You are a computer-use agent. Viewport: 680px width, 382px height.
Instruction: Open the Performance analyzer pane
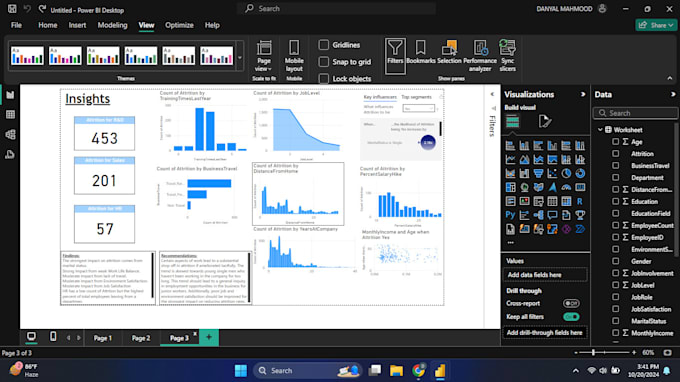pos(480,56)
